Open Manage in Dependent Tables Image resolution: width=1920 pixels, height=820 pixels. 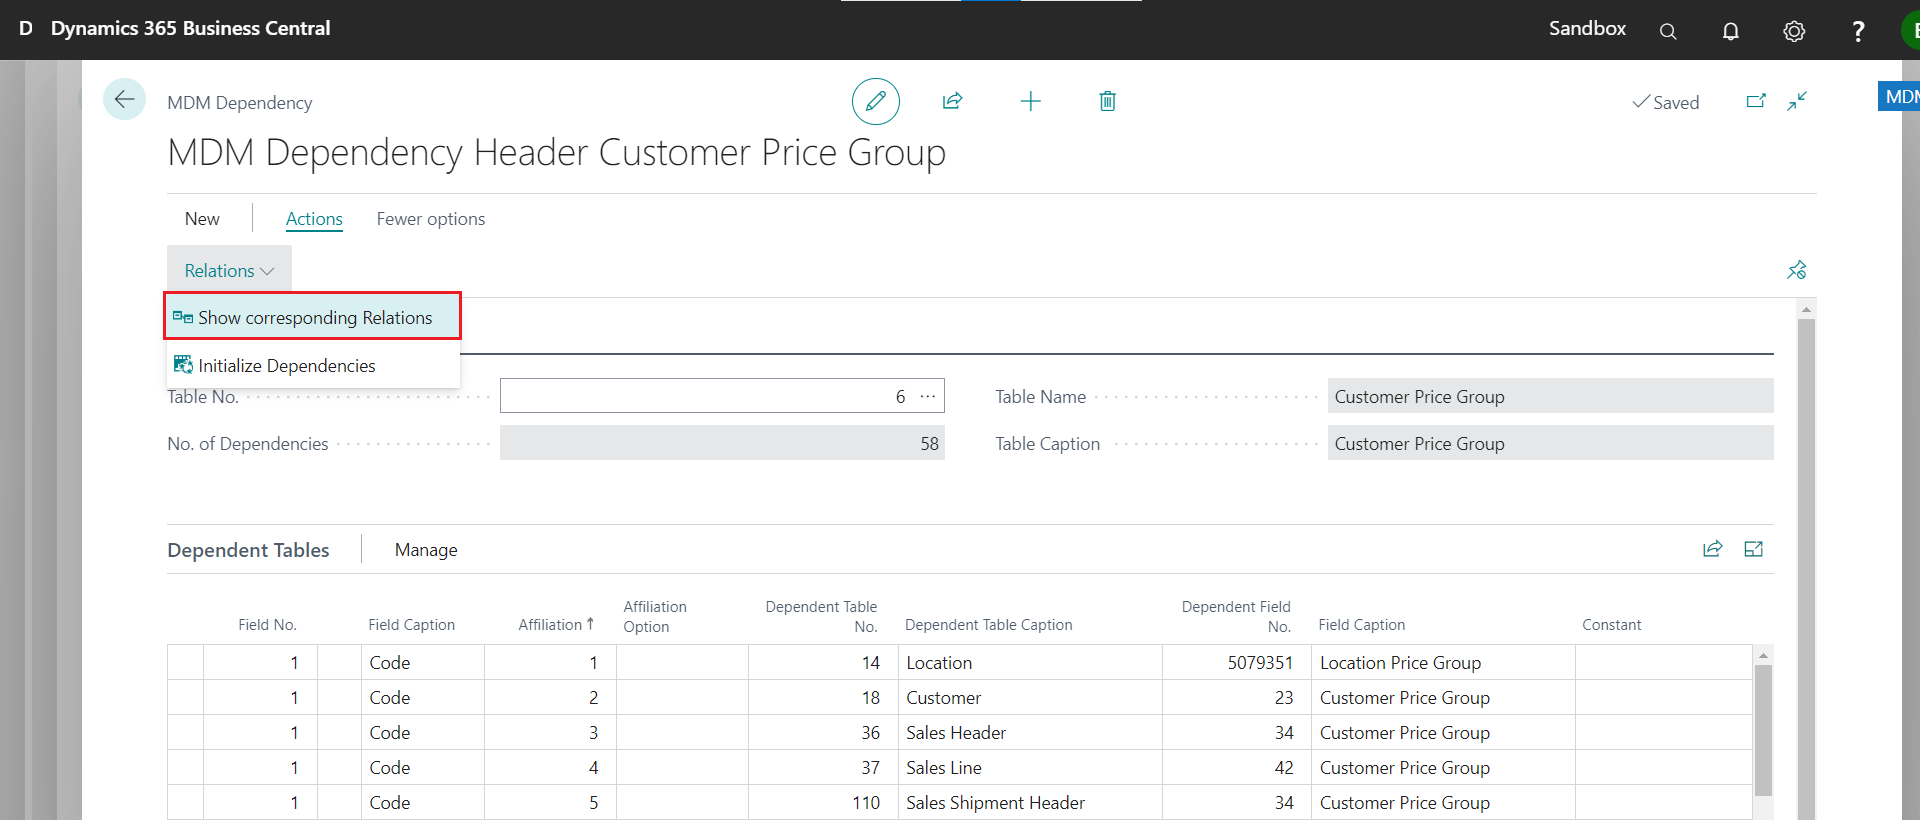[426, 549]
